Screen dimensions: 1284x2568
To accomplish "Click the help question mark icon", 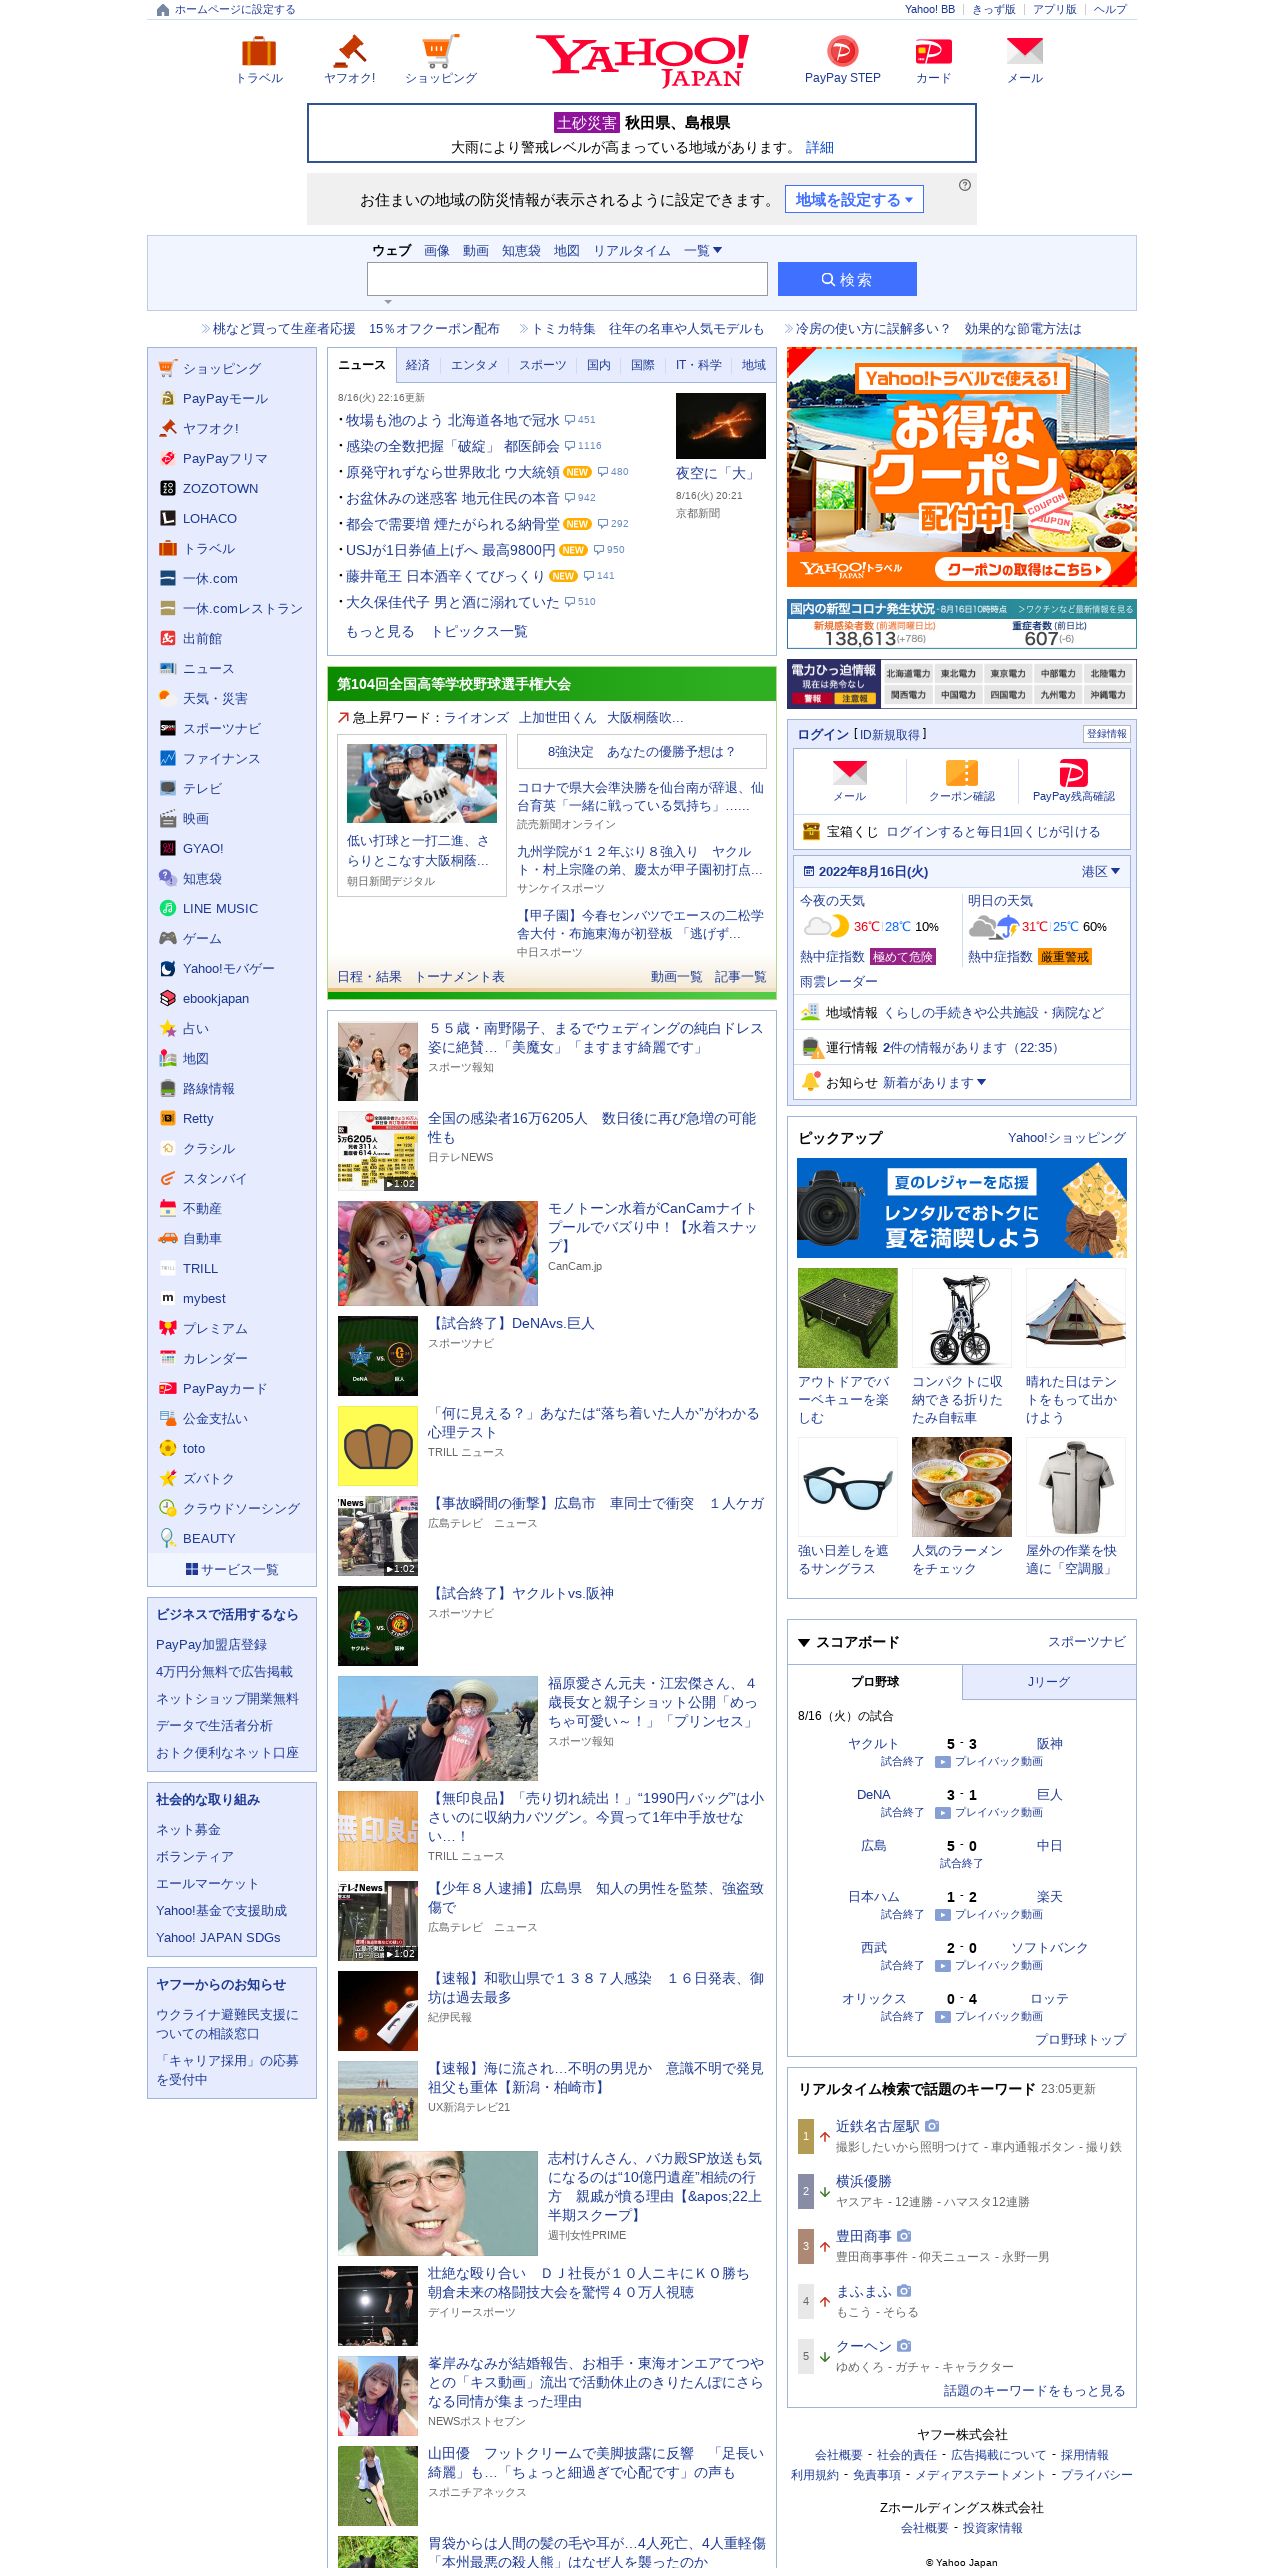I will (x=964, y=185).
